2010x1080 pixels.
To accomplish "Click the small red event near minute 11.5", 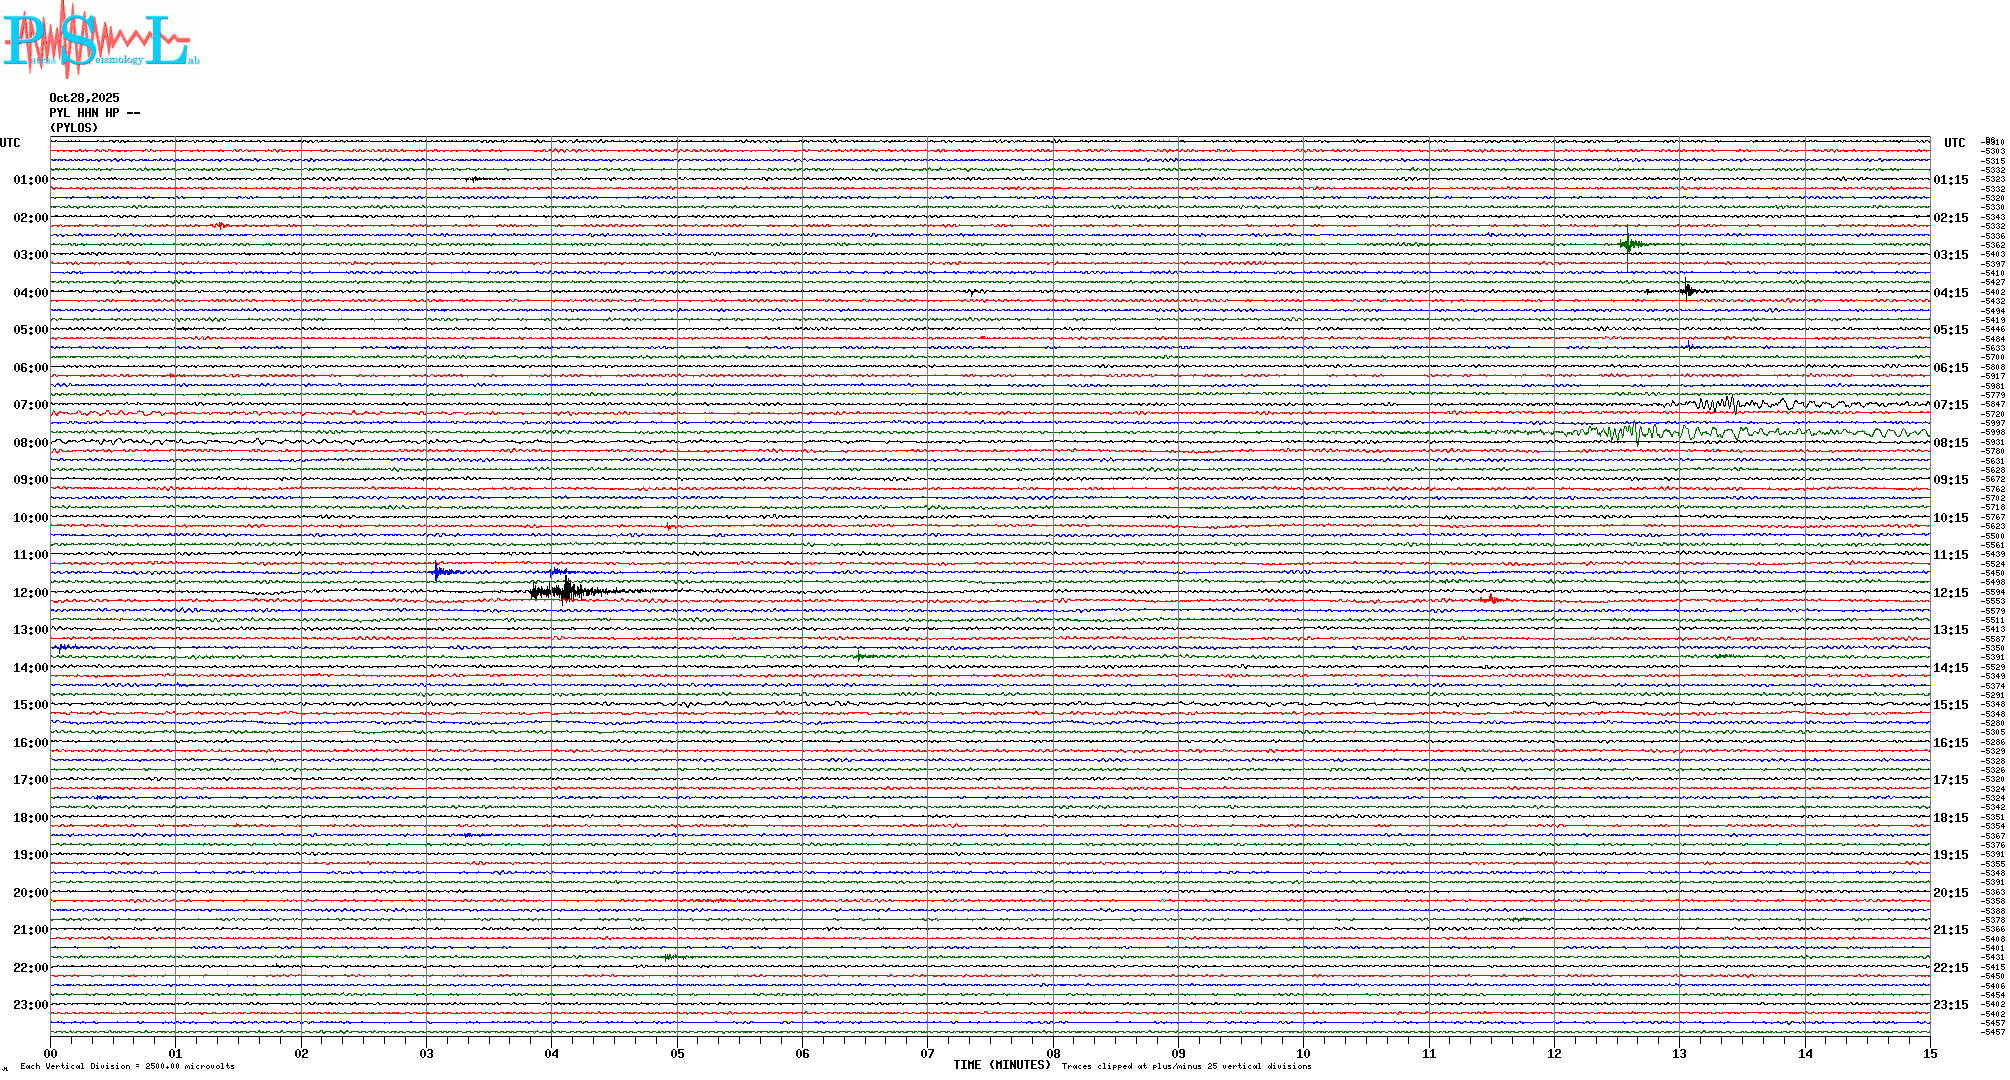I will pyautogui.click(x=1491, y=599).
